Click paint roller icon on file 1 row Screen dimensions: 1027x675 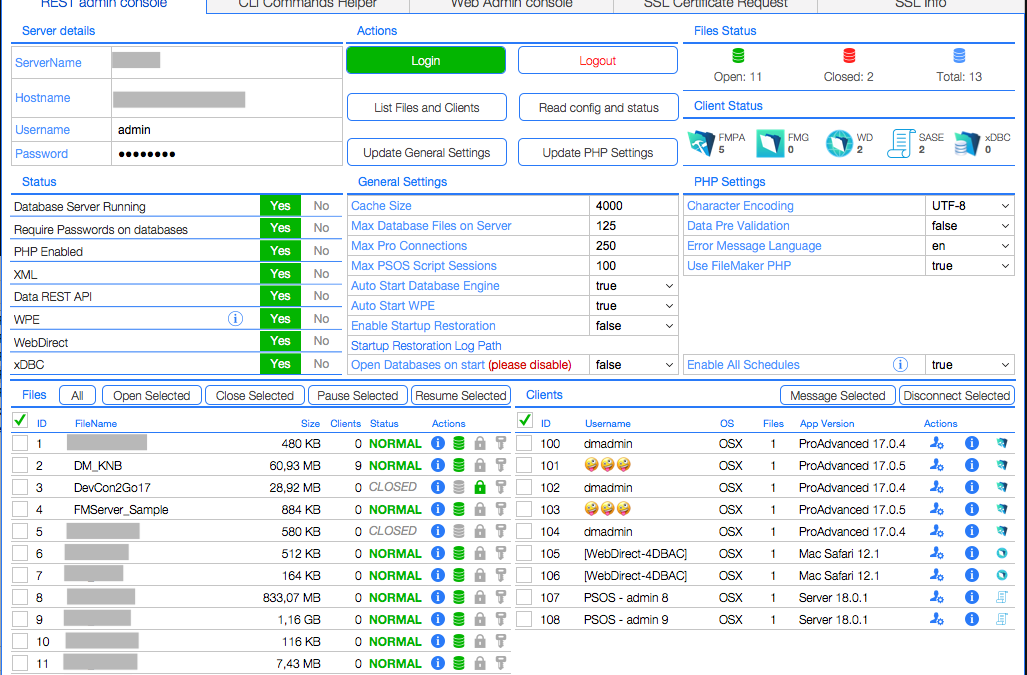501,443
